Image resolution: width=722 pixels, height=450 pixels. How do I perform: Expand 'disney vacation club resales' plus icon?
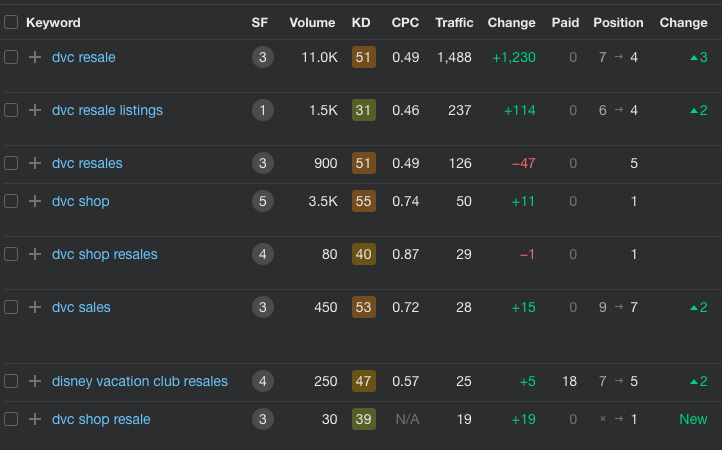[x=35, y=381]
